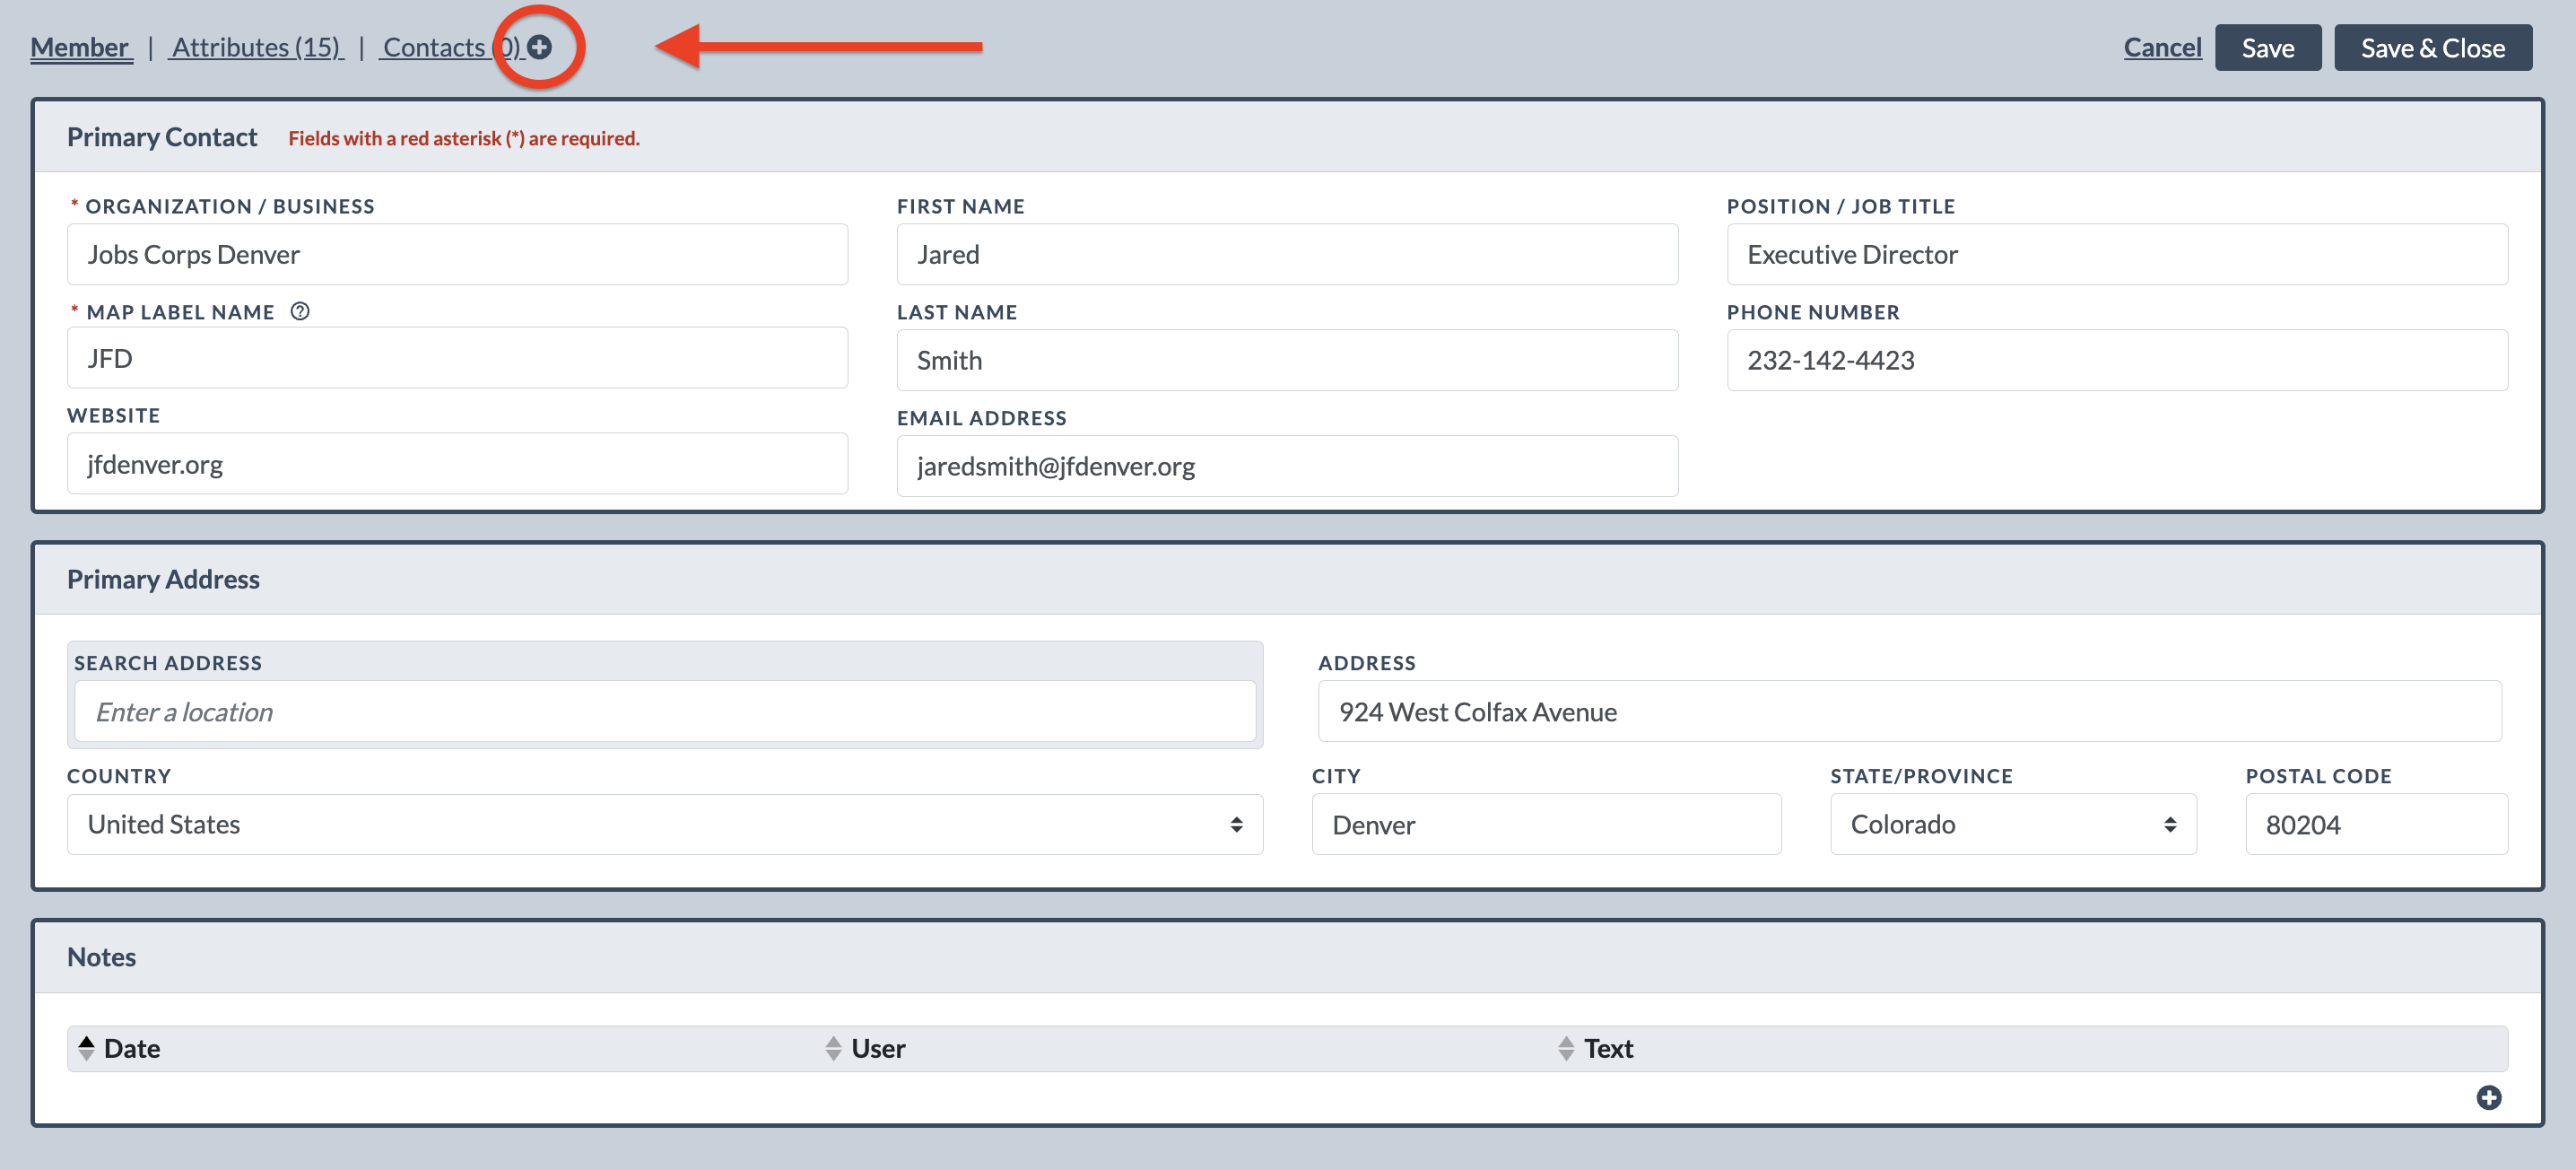Screen dimensions: 2576x1170
Task: Sort notes by Text column arrows
Action: 1566,1048
